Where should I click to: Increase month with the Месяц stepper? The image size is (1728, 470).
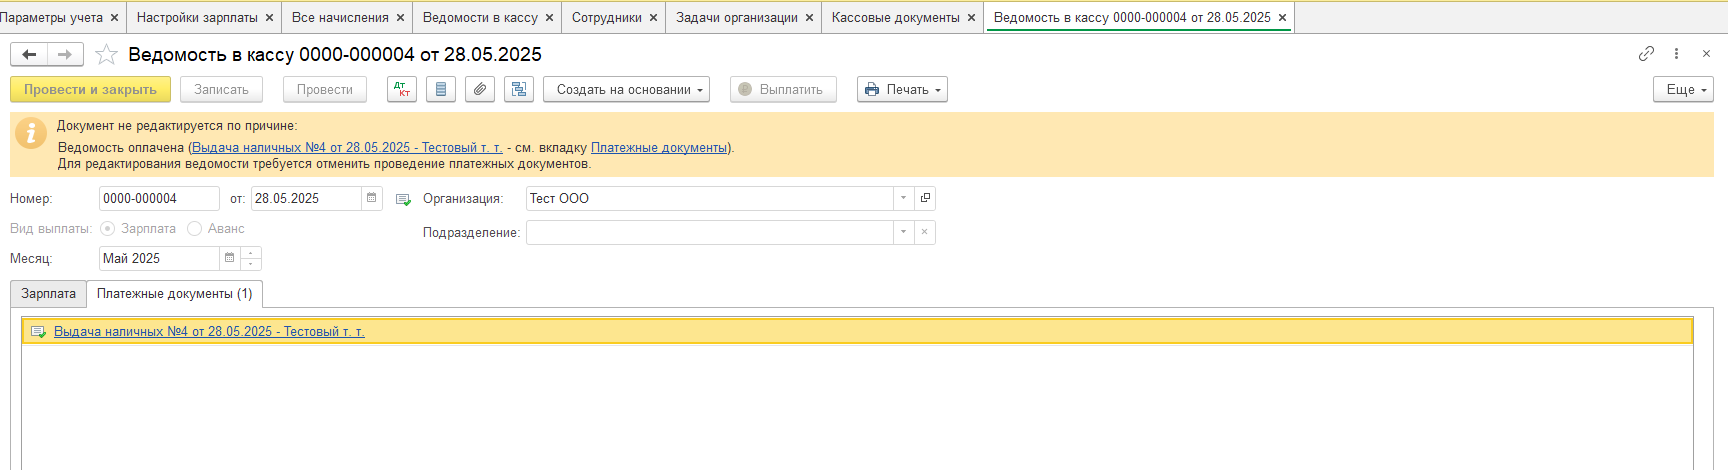coord(251,253)
